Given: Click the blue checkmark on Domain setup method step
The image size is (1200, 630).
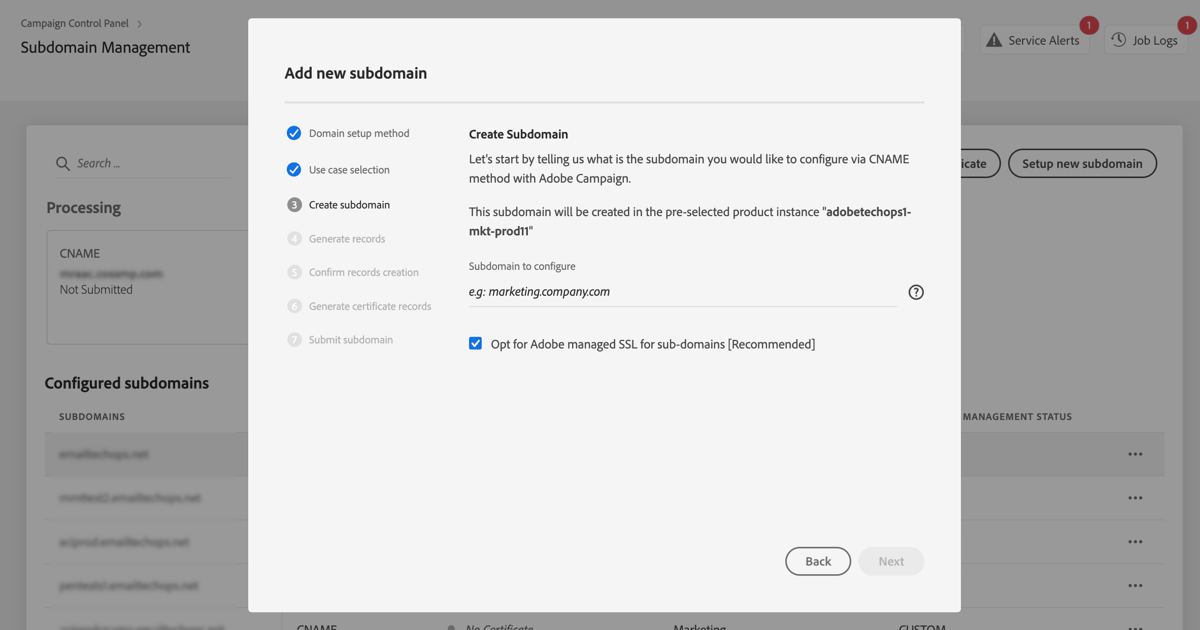Looking at the screenshot, I should point(293,132).
